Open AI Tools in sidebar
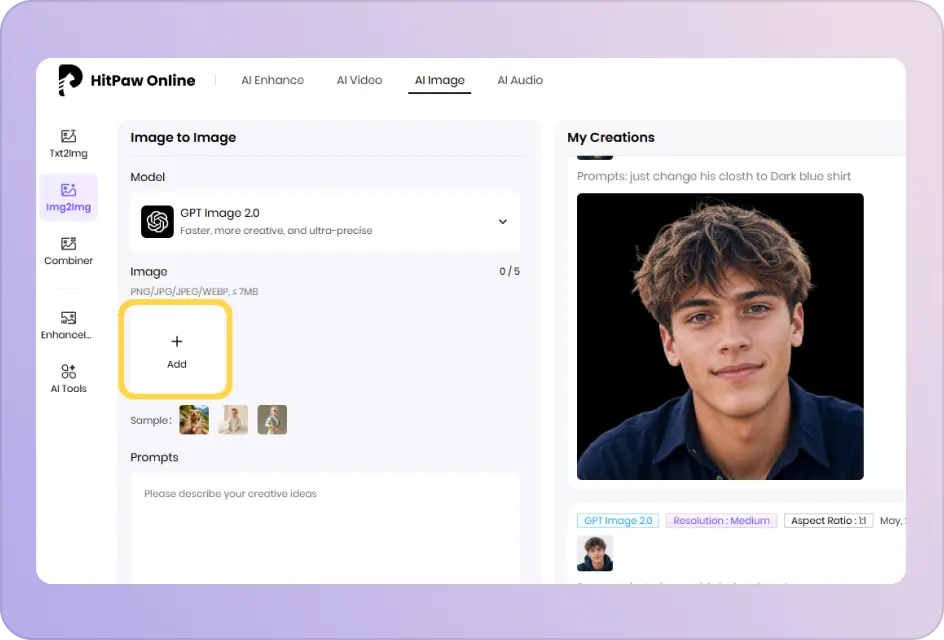Image resolution: width=944 pixels, height=640 pixels. pos(68,379)
